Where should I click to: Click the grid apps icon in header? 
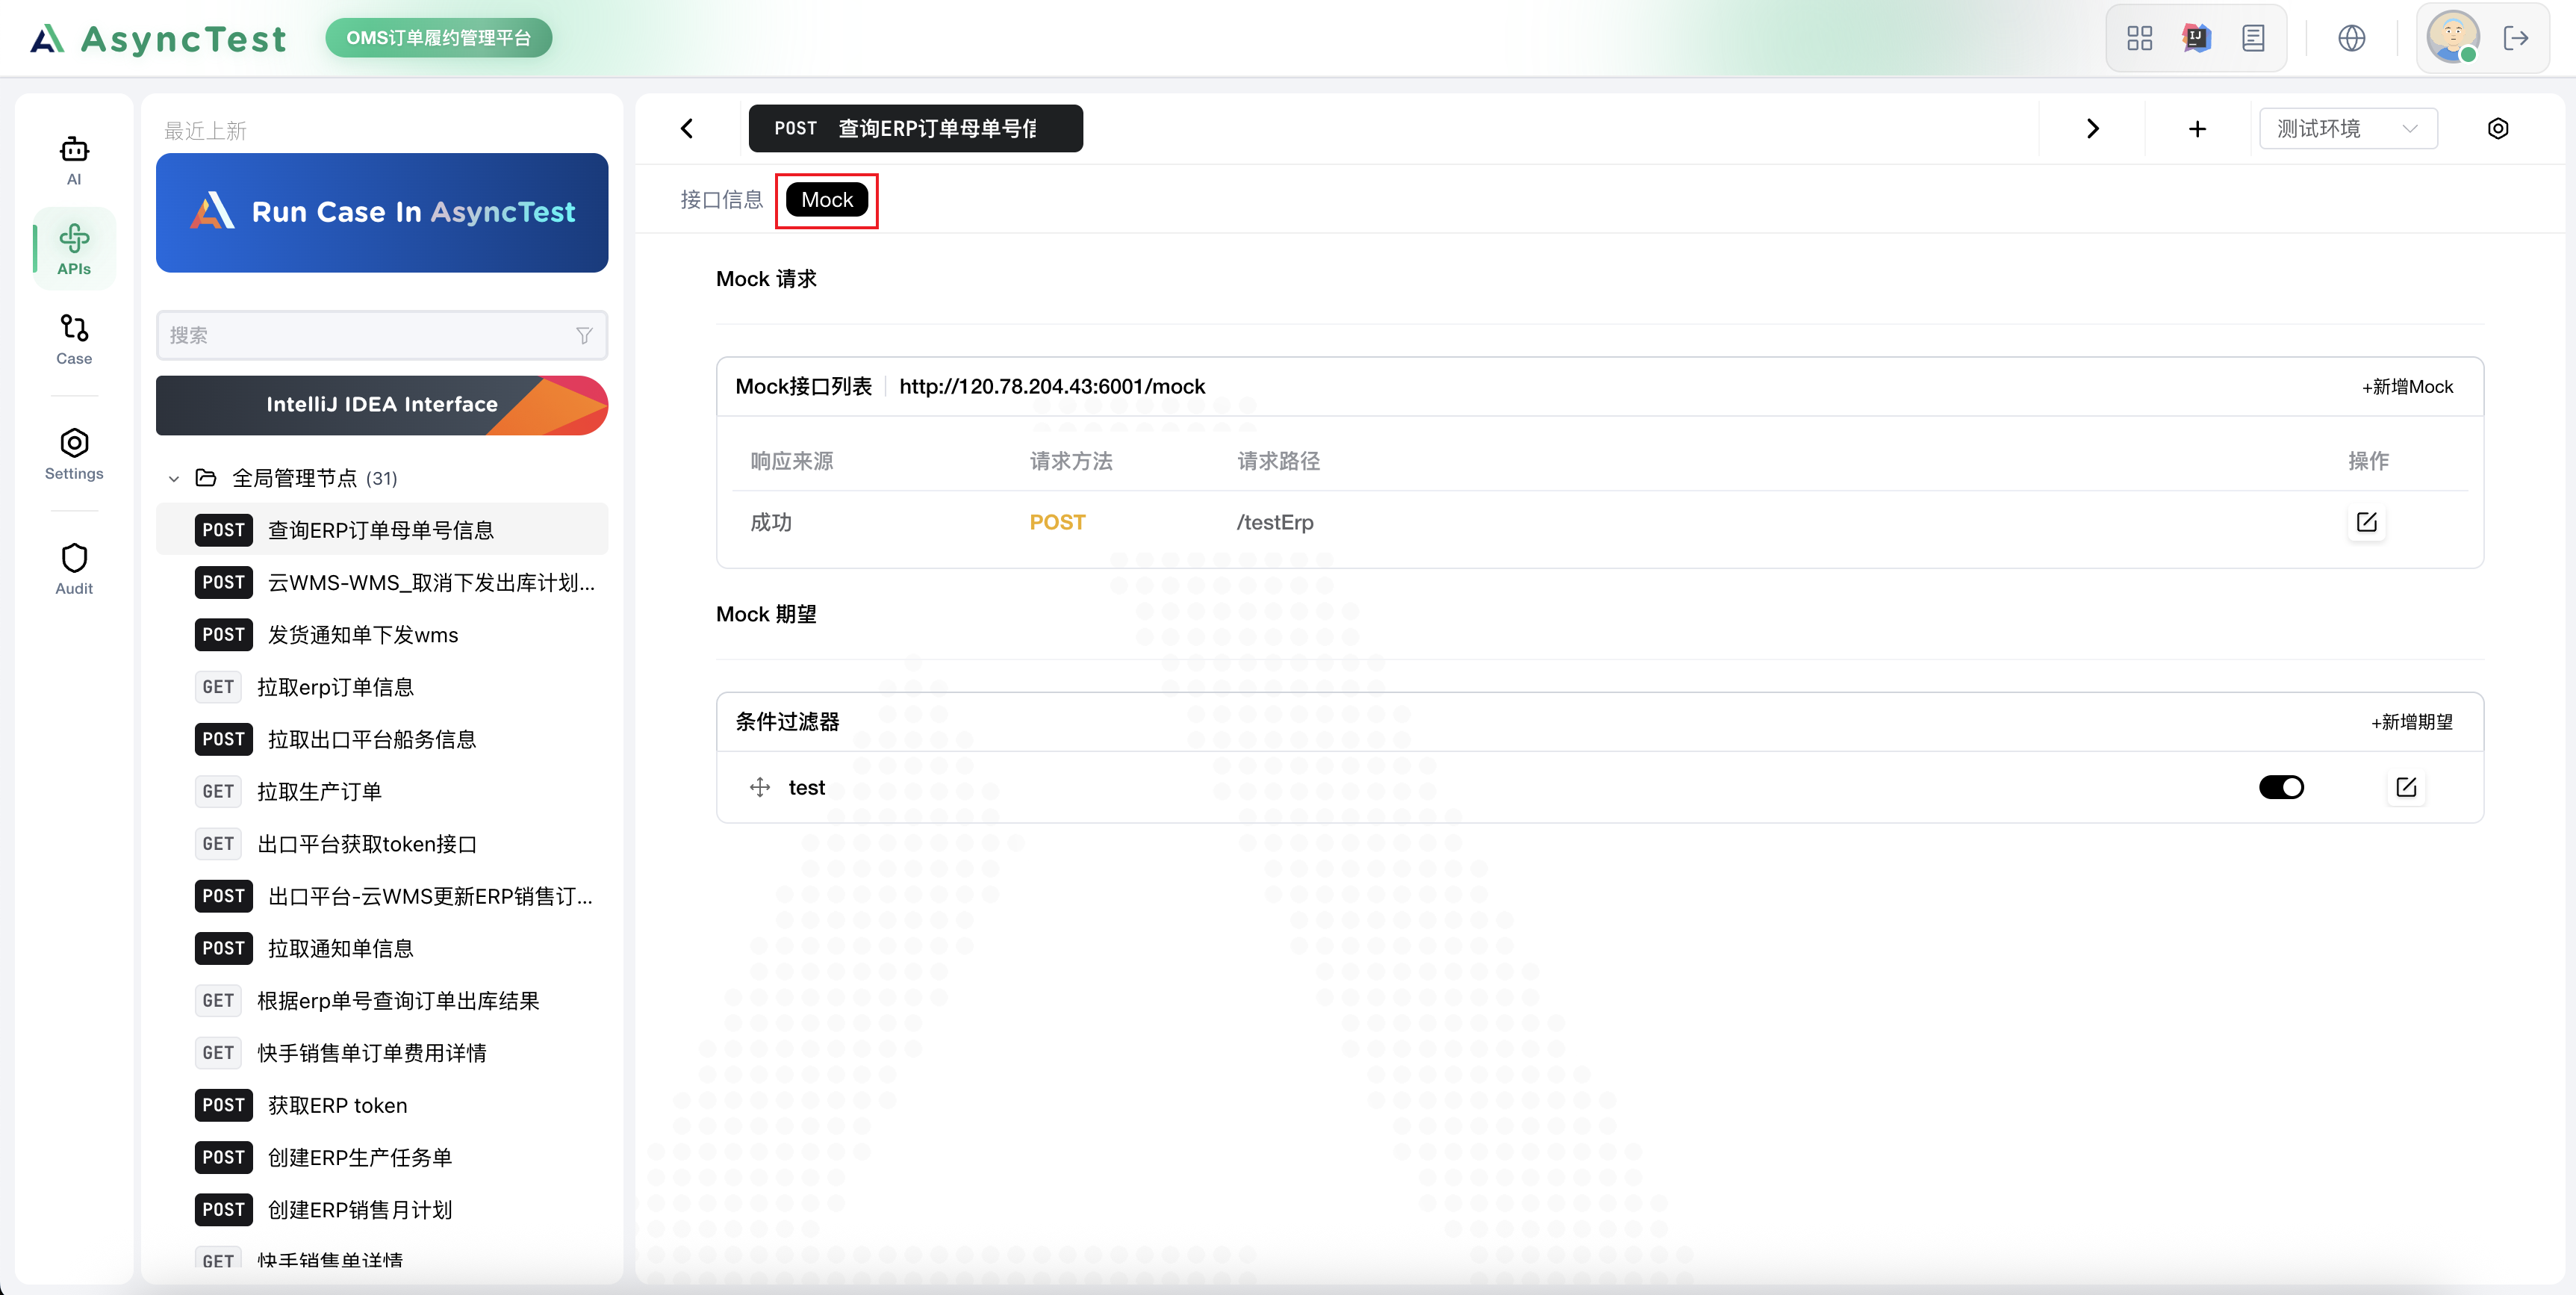pos(2139,38)
